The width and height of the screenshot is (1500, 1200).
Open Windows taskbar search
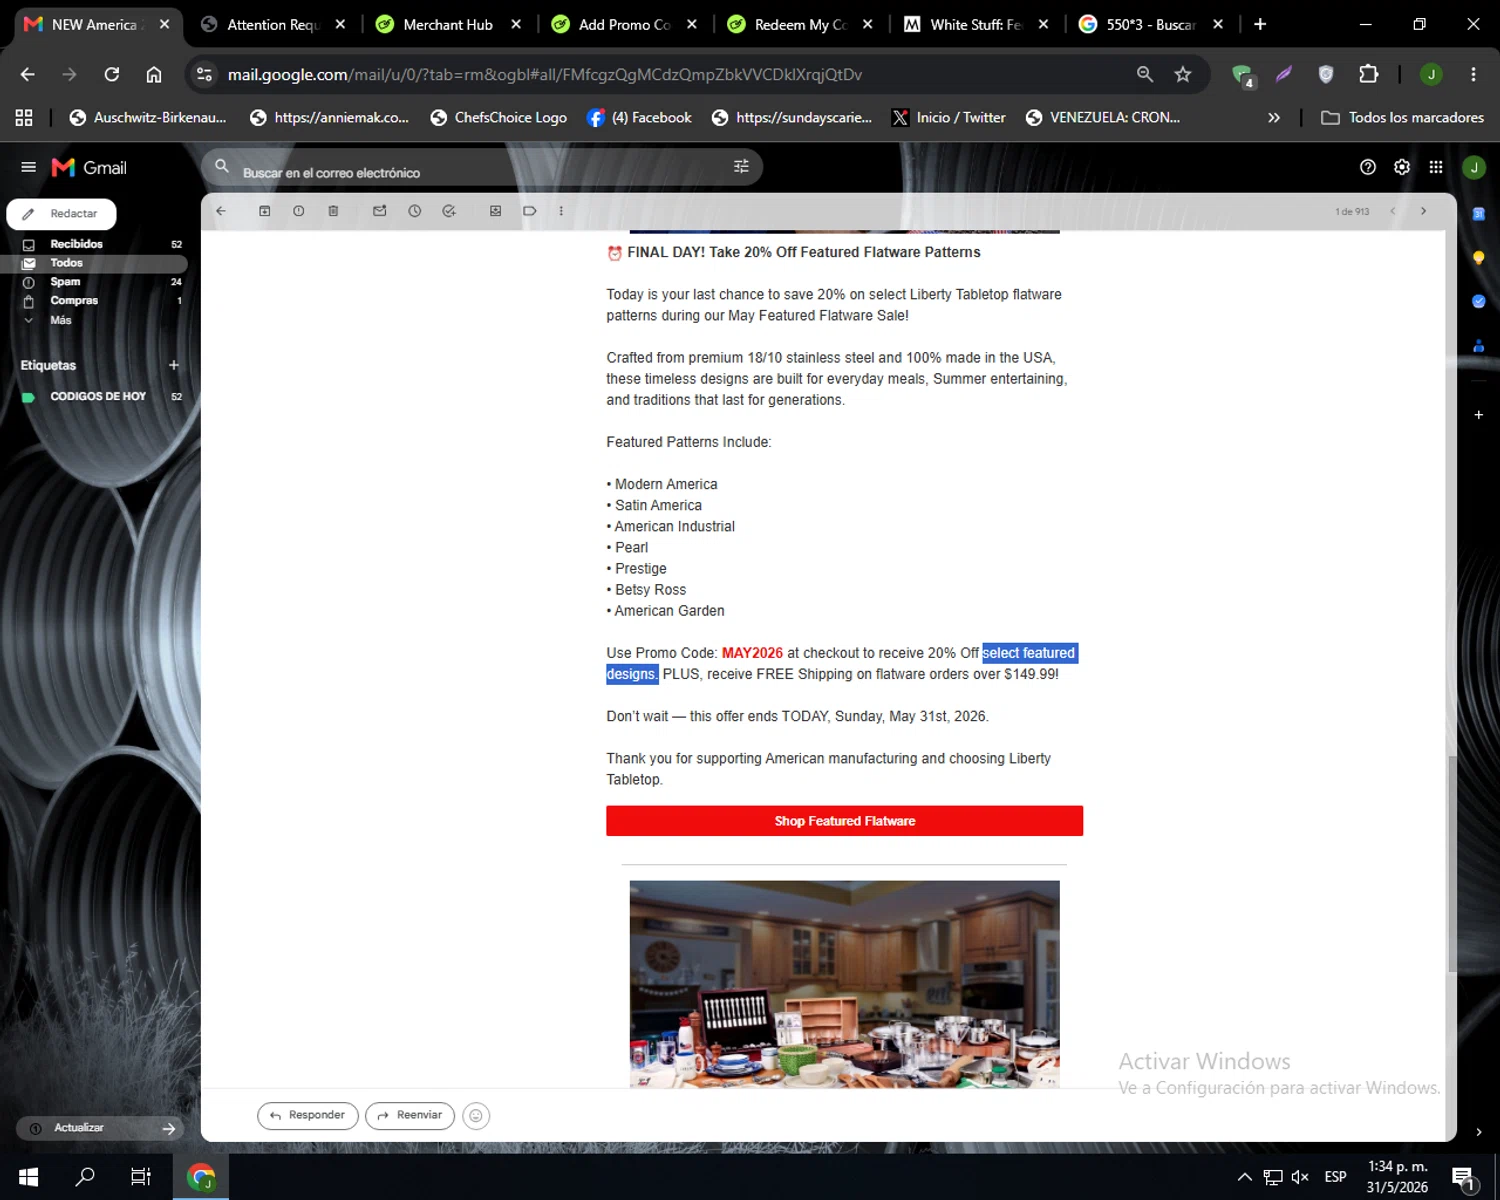point(85,1177)
